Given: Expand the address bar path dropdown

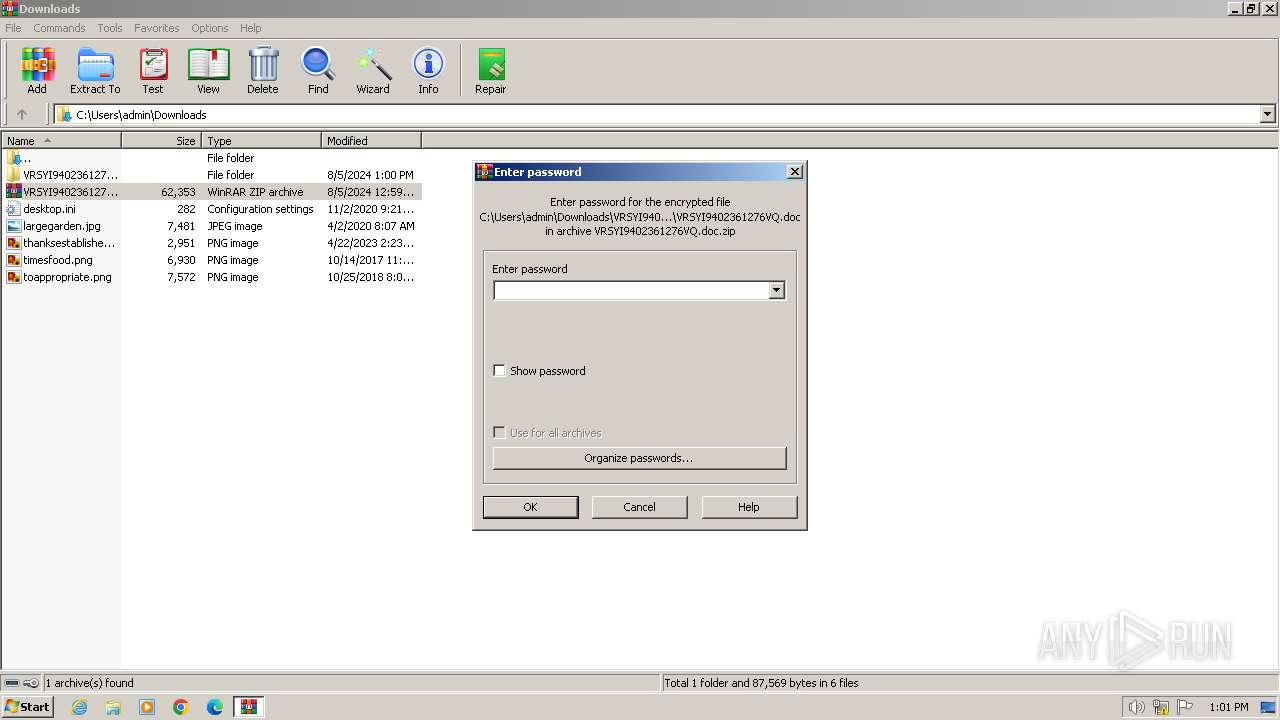Looking at the screenshot, I should (1267, 114).
